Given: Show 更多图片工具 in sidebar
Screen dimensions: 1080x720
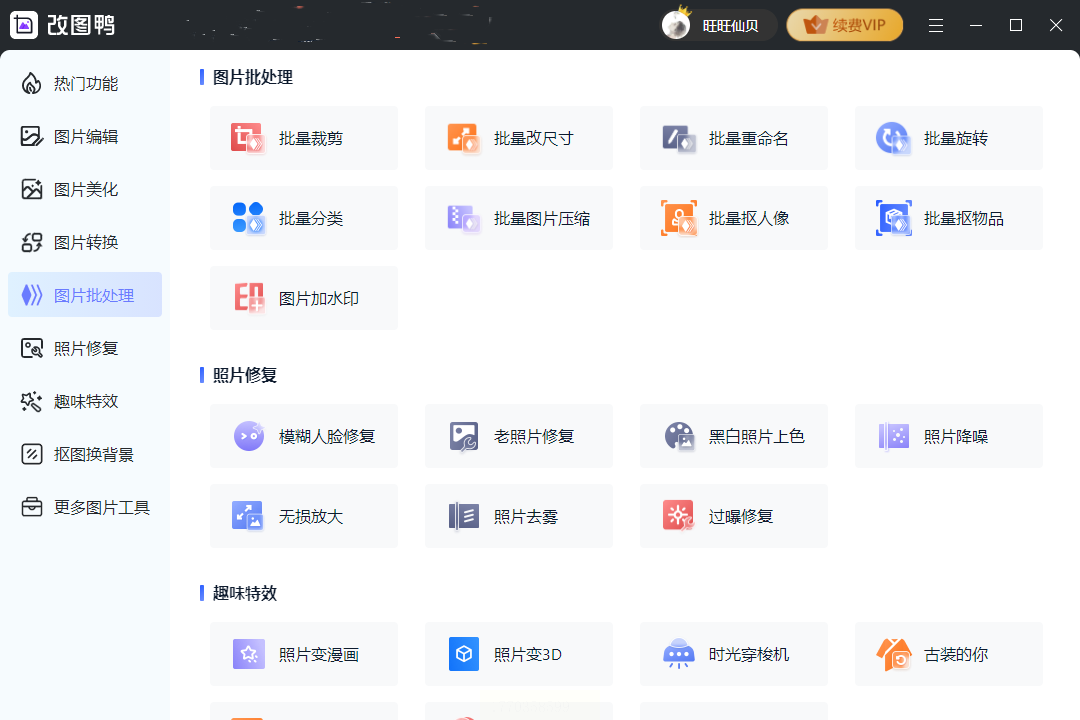Looking at the screenshot, I should [x=85, y=507].
